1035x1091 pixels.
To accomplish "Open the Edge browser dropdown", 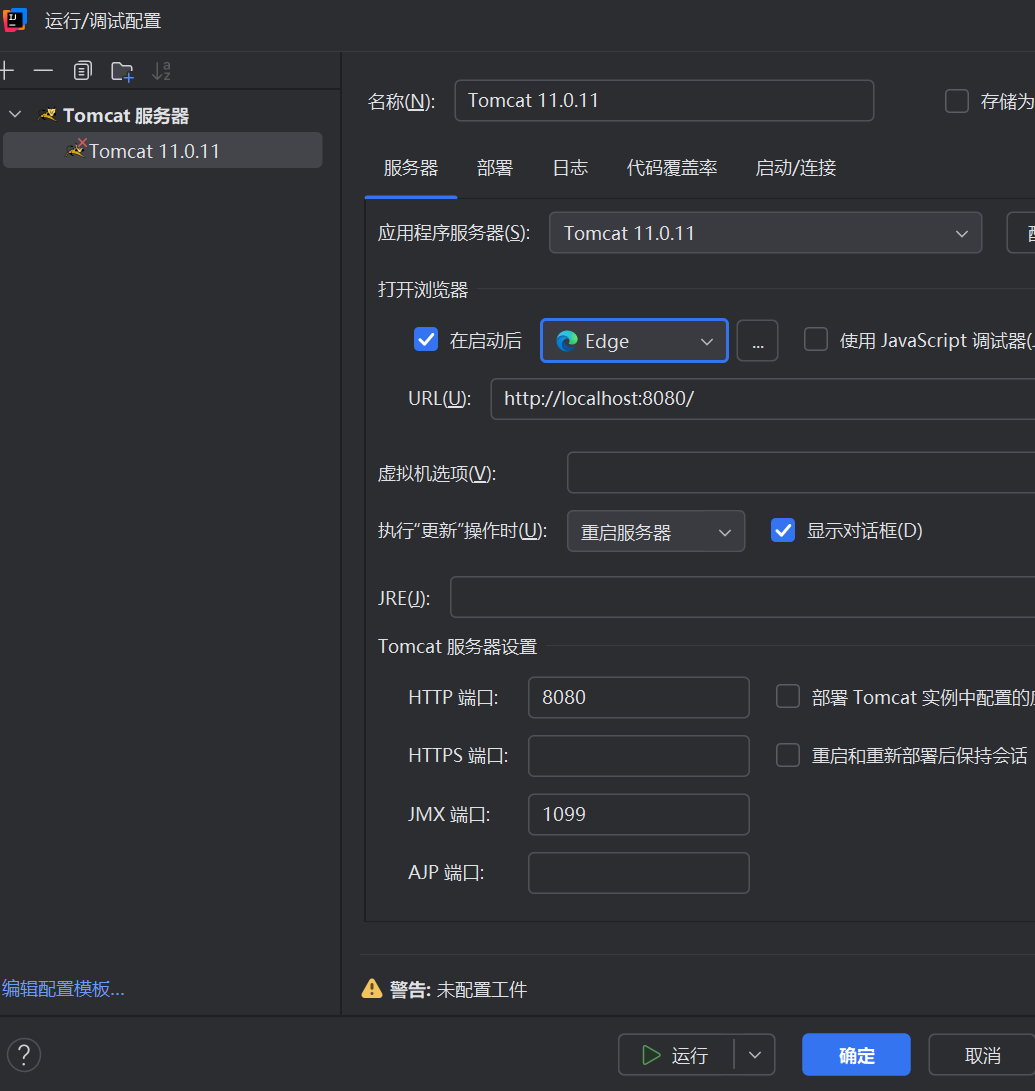I will coord(634,341).
